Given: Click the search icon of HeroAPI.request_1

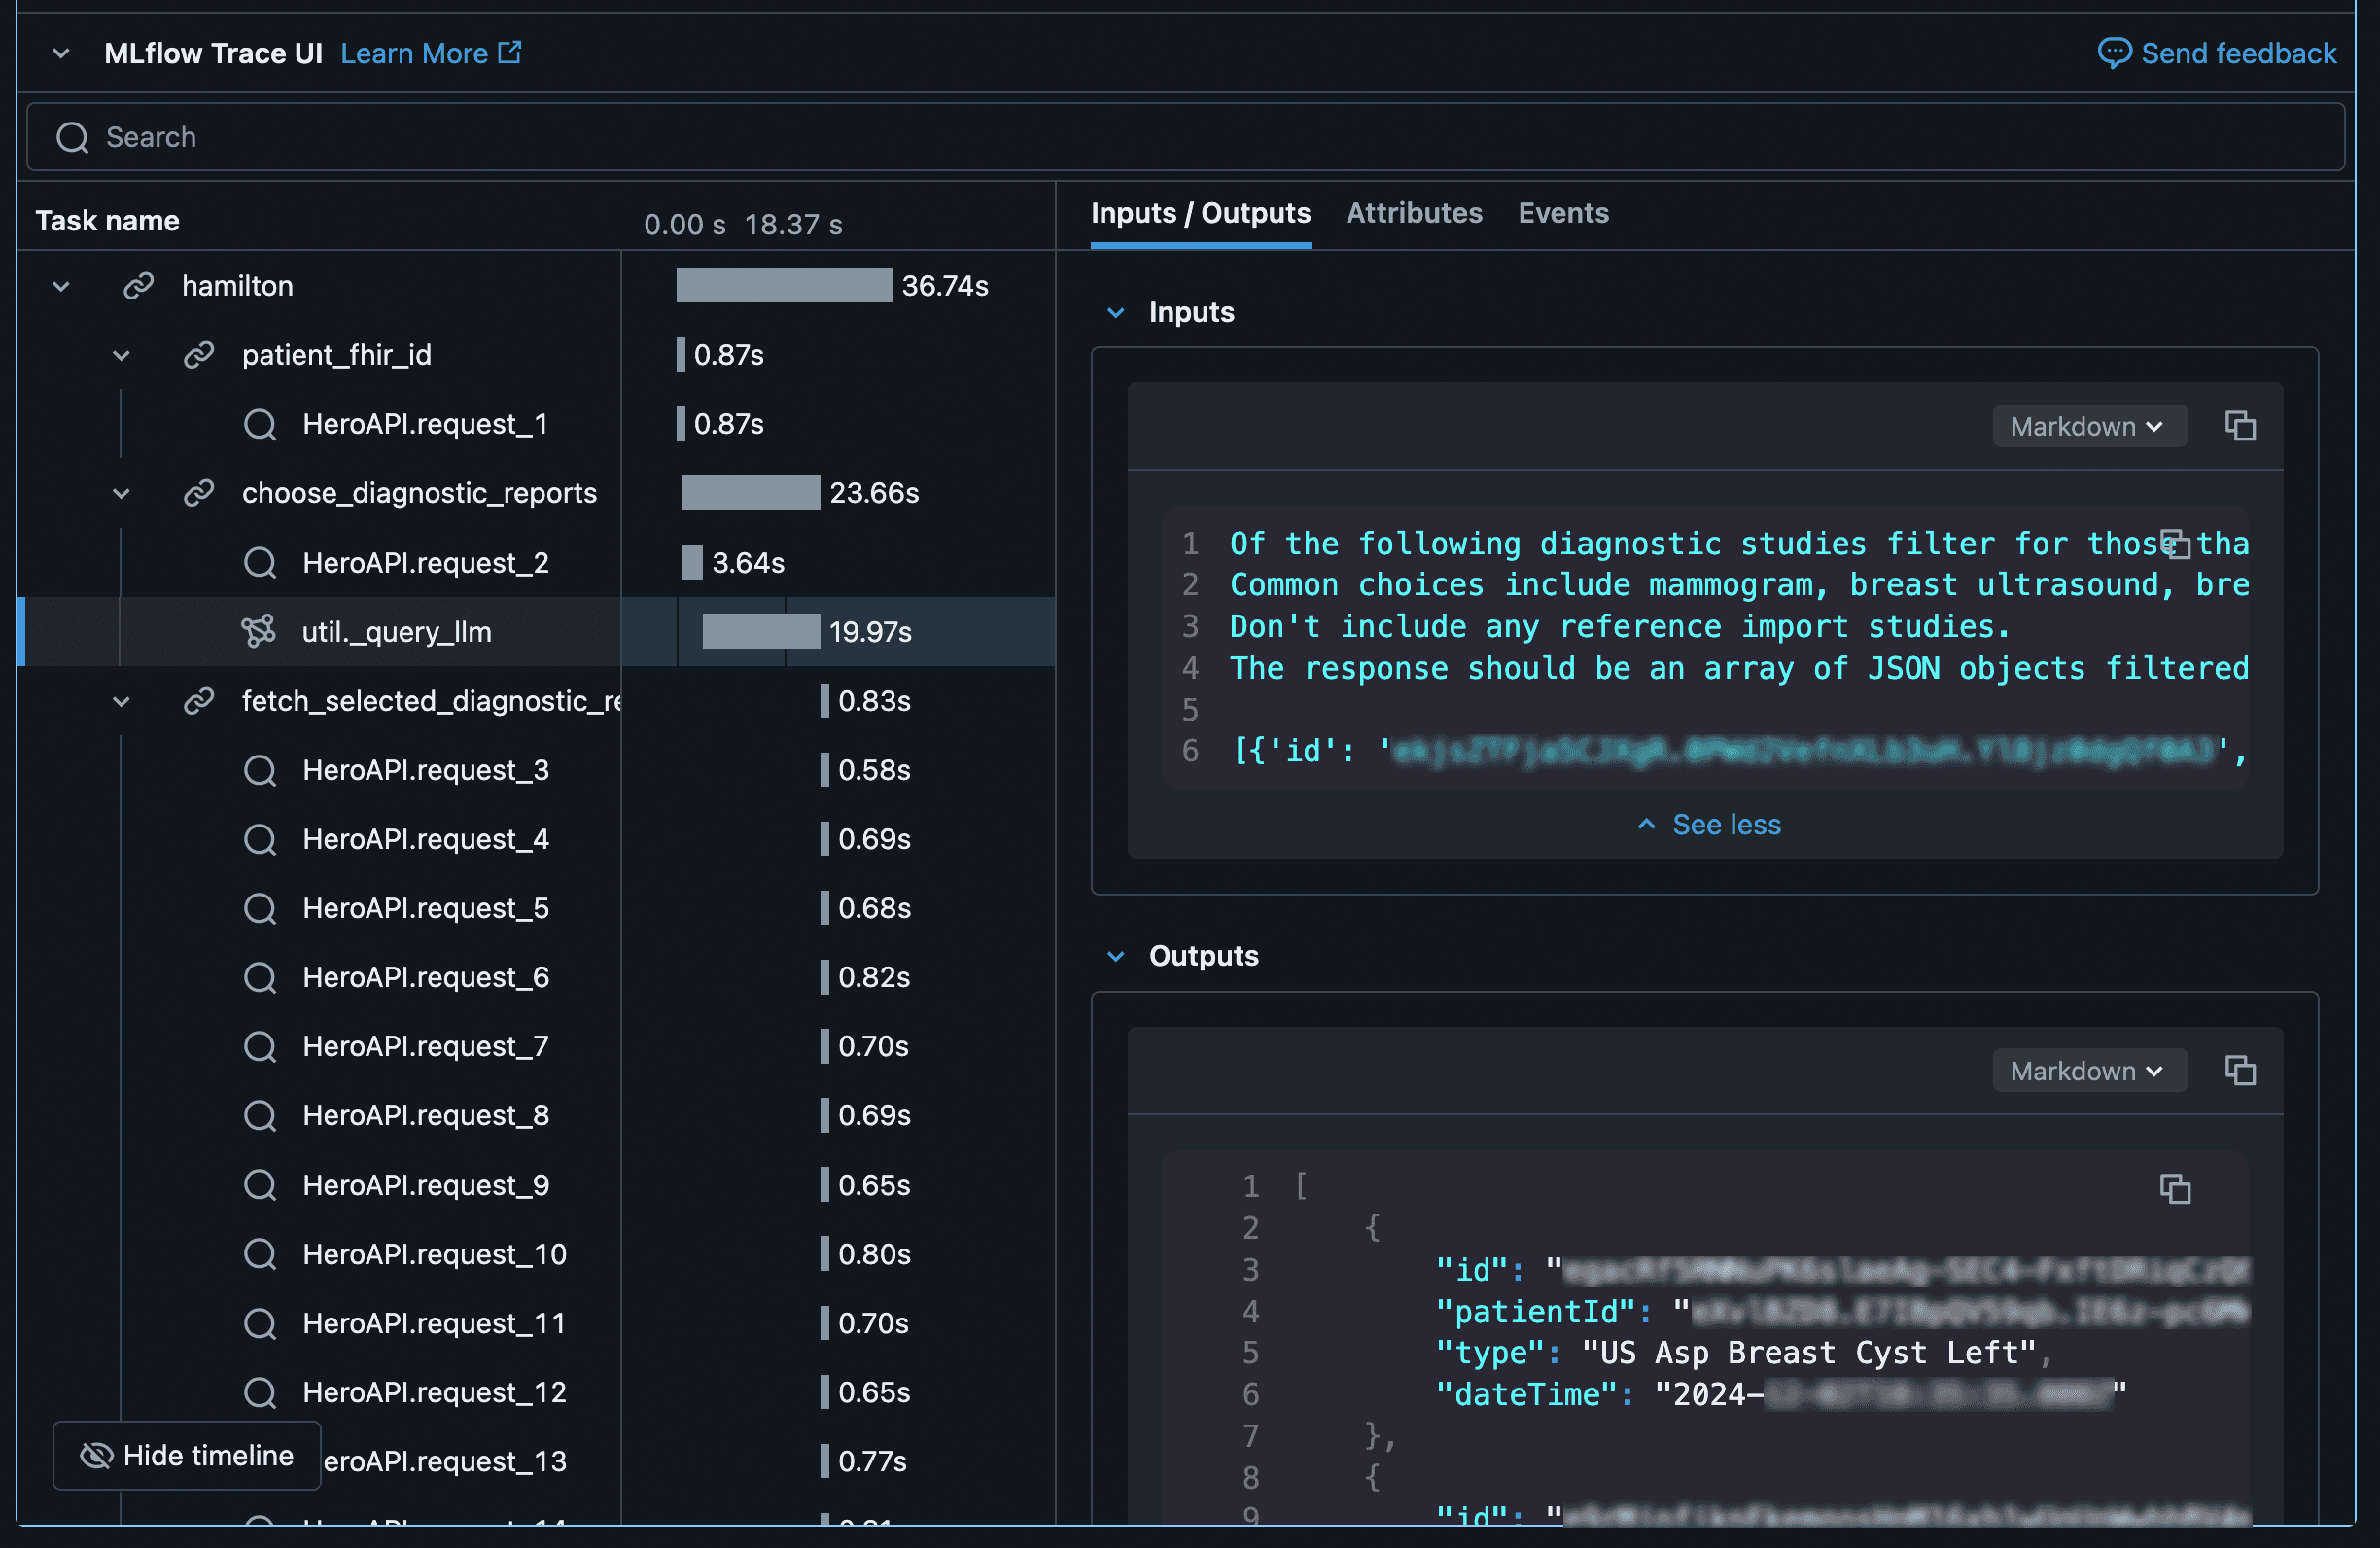Looking at the screenshot, I should (x=260, y=424).
